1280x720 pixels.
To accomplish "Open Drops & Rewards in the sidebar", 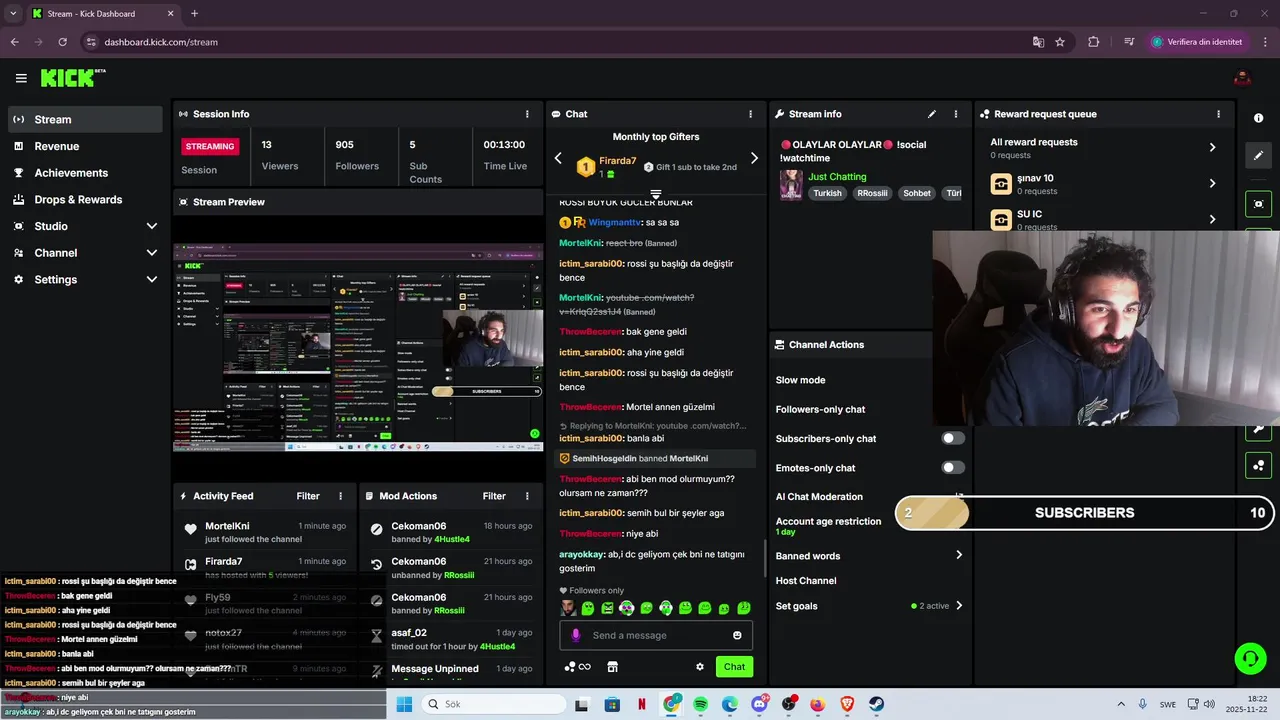I will coord(85,199).
